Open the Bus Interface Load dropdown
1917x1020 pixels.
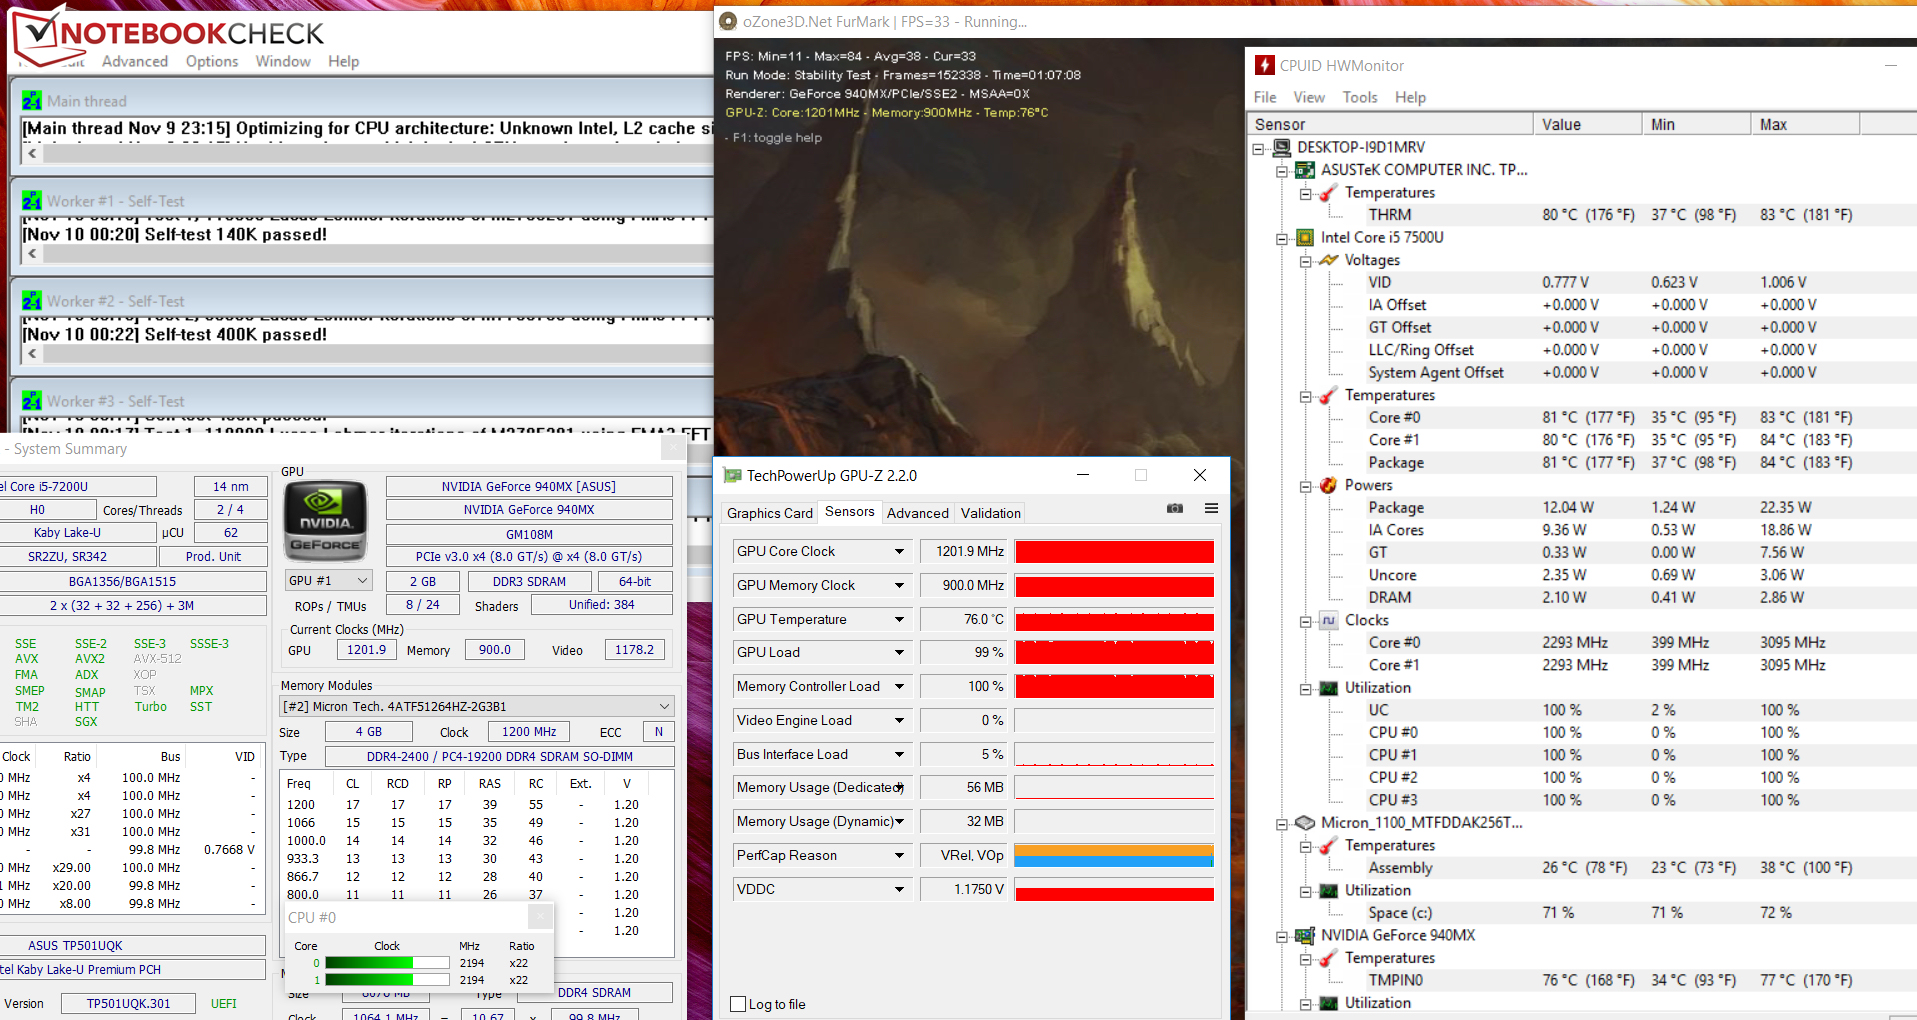pos(899,755)
